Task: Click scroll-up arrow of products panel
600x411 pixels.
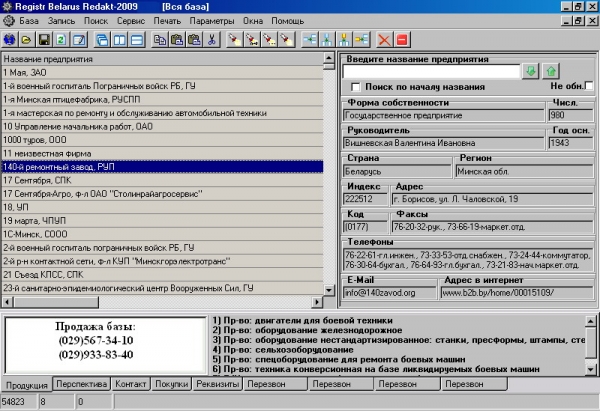Action: point(591,321)
